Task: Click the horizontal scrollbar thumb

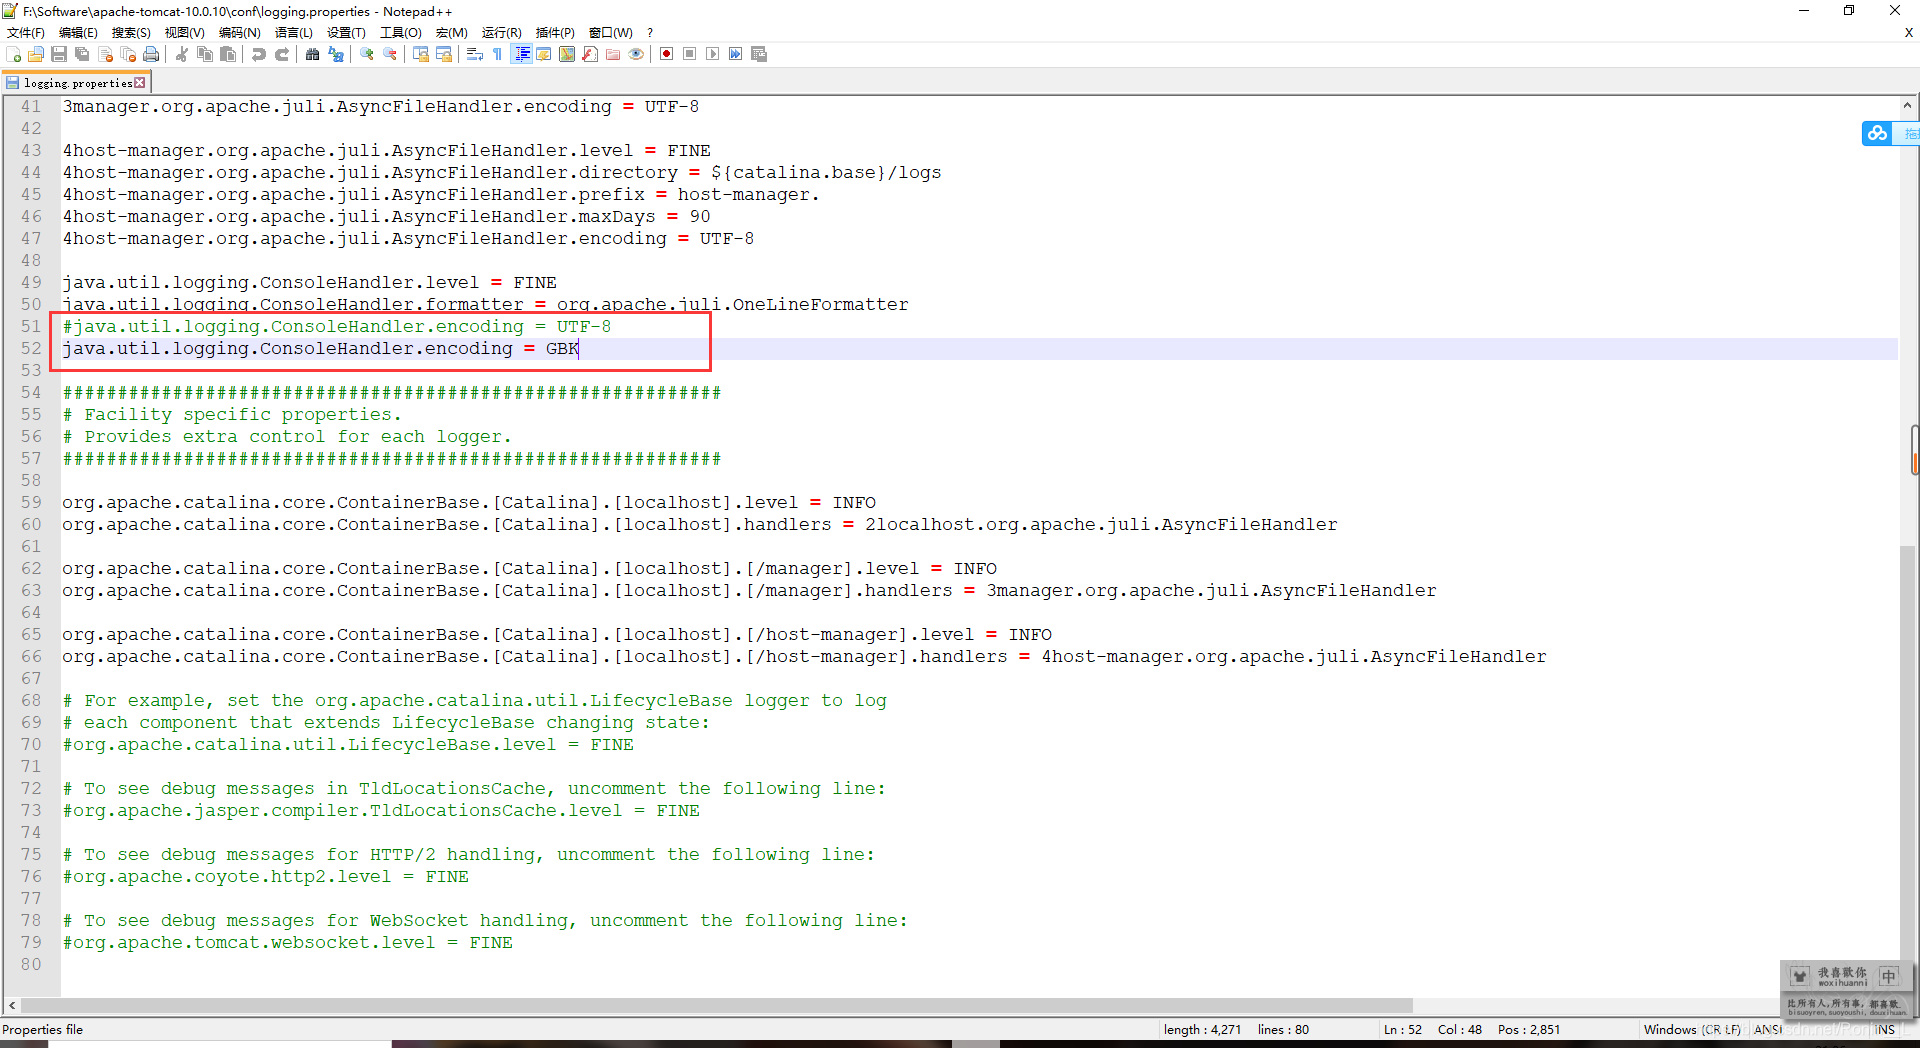Action: click(x=717, y=1006)
